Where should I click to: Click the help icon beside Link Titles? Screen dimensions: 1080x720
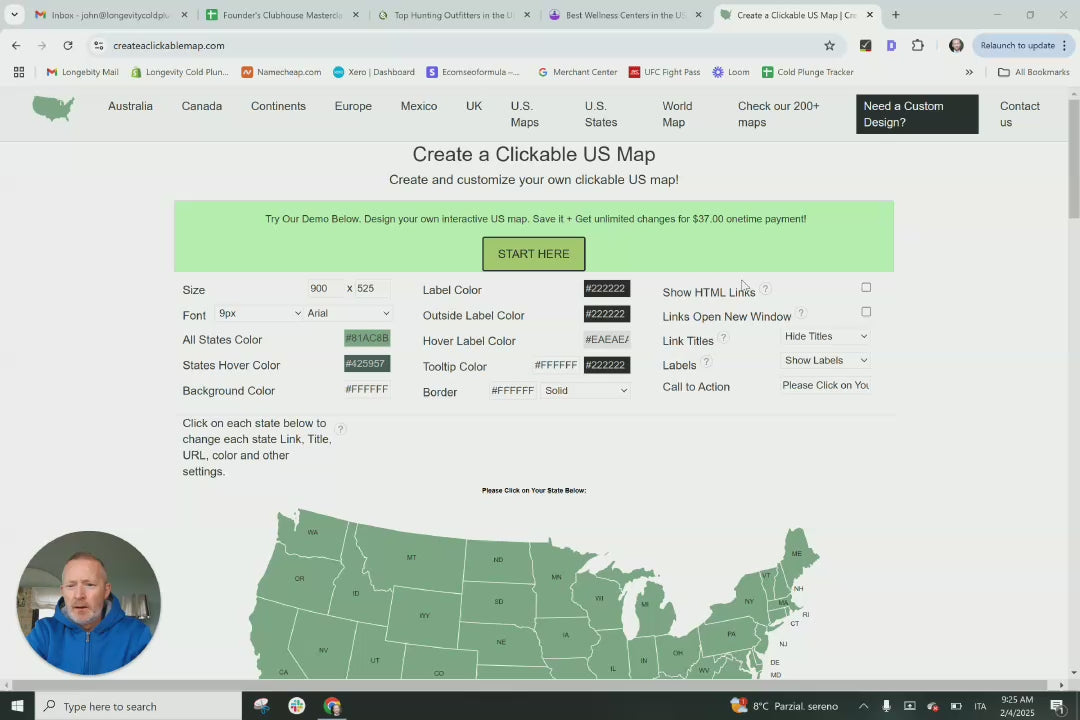(723, 338)
